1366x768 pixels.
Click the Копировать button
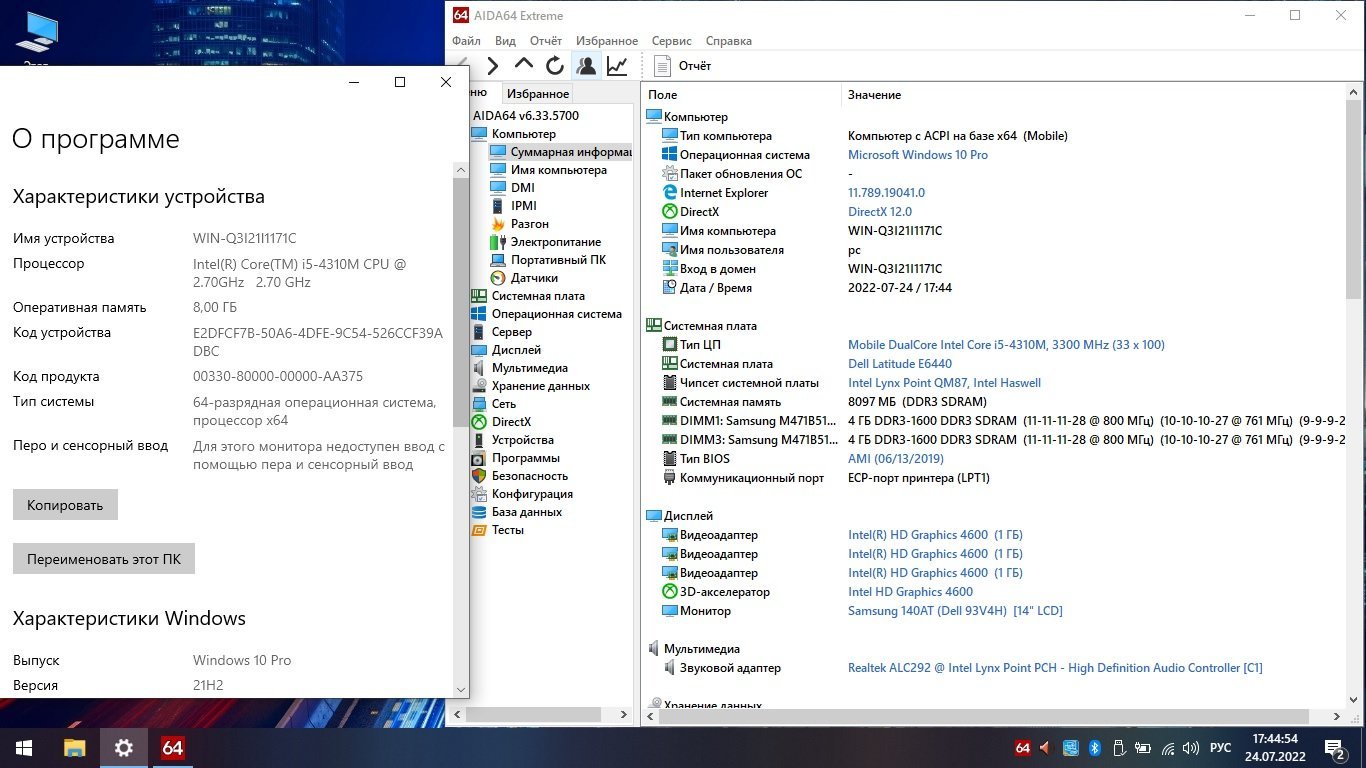coord(65,505)
